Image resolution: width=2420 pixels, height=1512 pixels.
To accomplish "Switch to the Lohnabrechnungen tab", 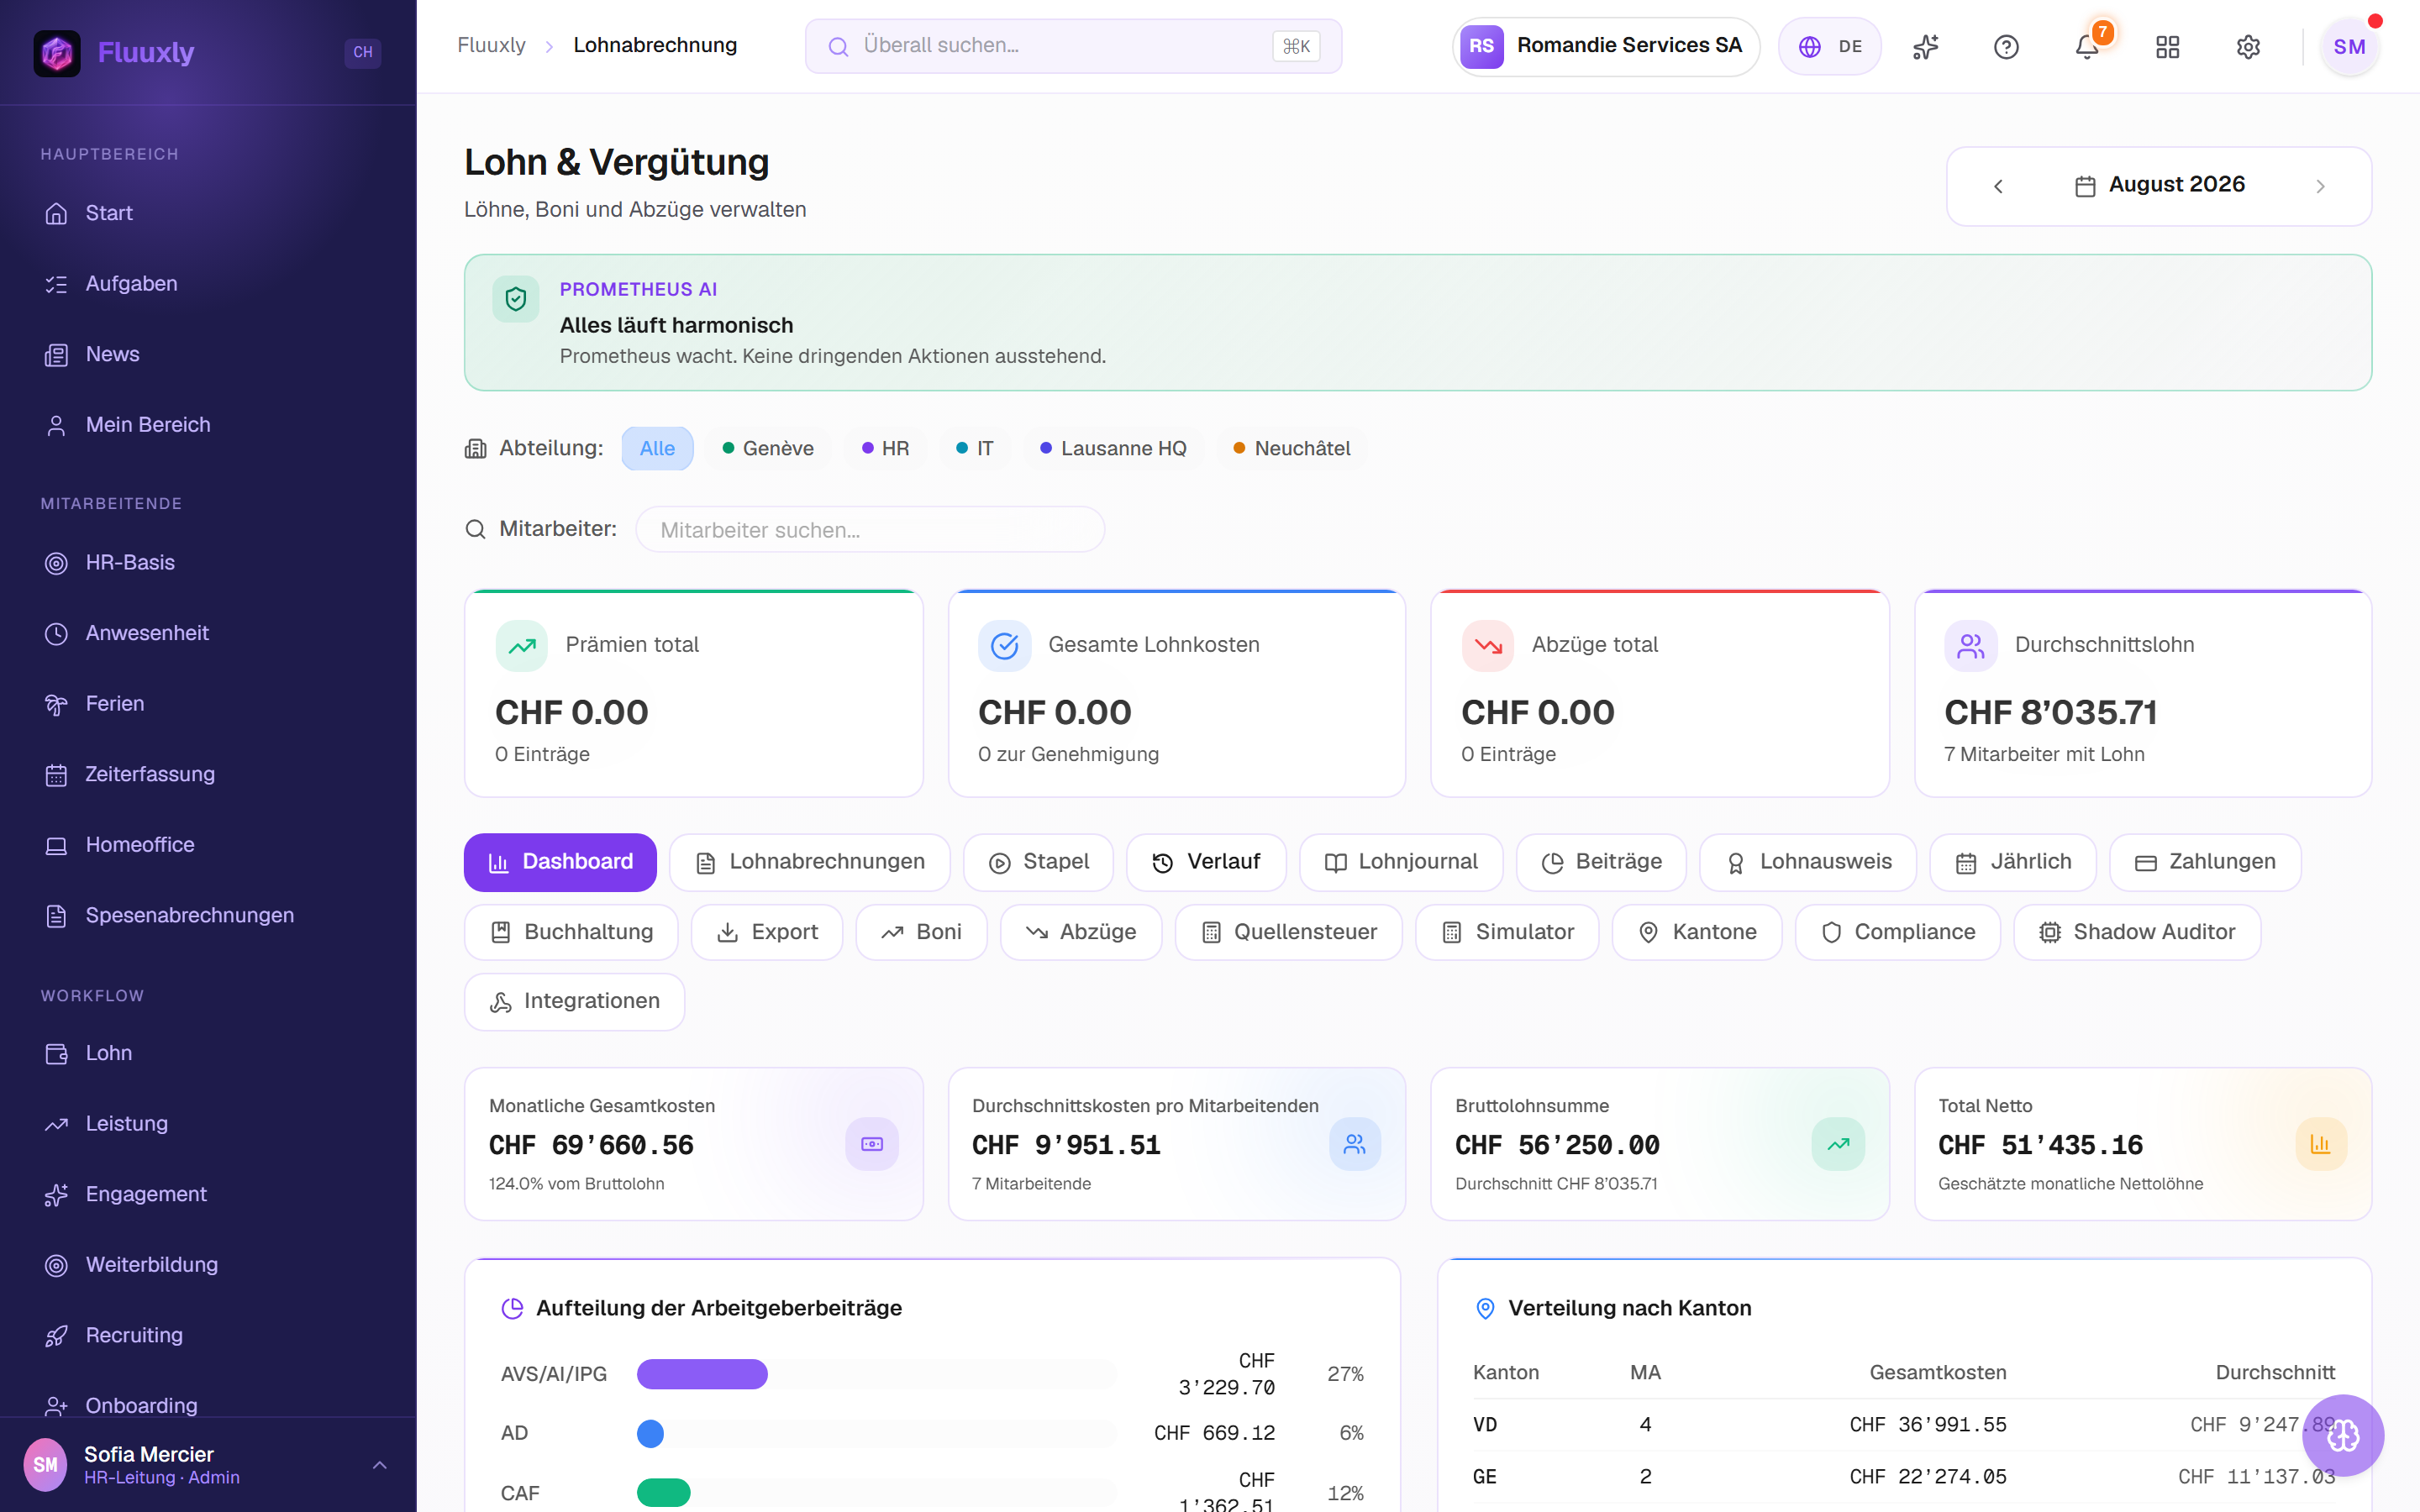I will click(809, 862).
